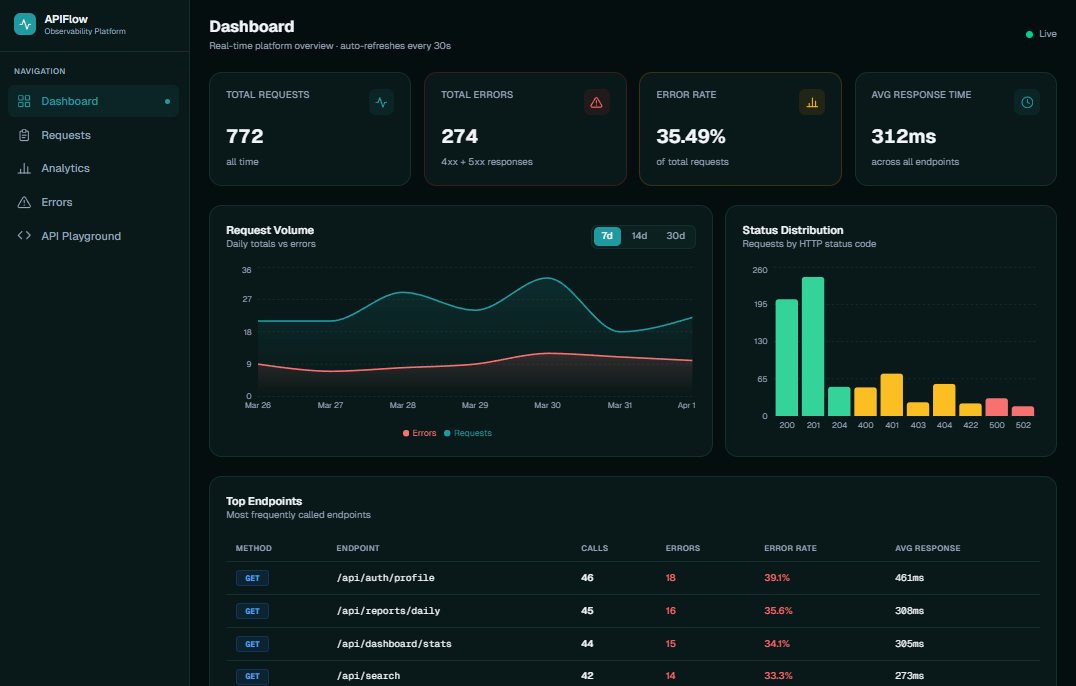1076x686 pixels.
Task: Click the Status Distribution chart title
Action: 793,230
